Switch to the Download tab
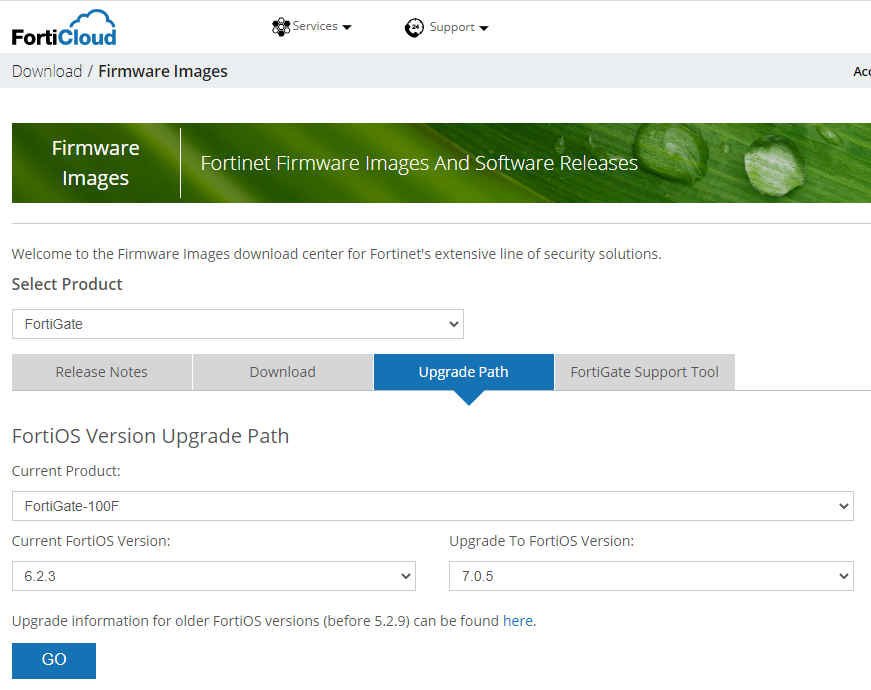 point(283,372)
